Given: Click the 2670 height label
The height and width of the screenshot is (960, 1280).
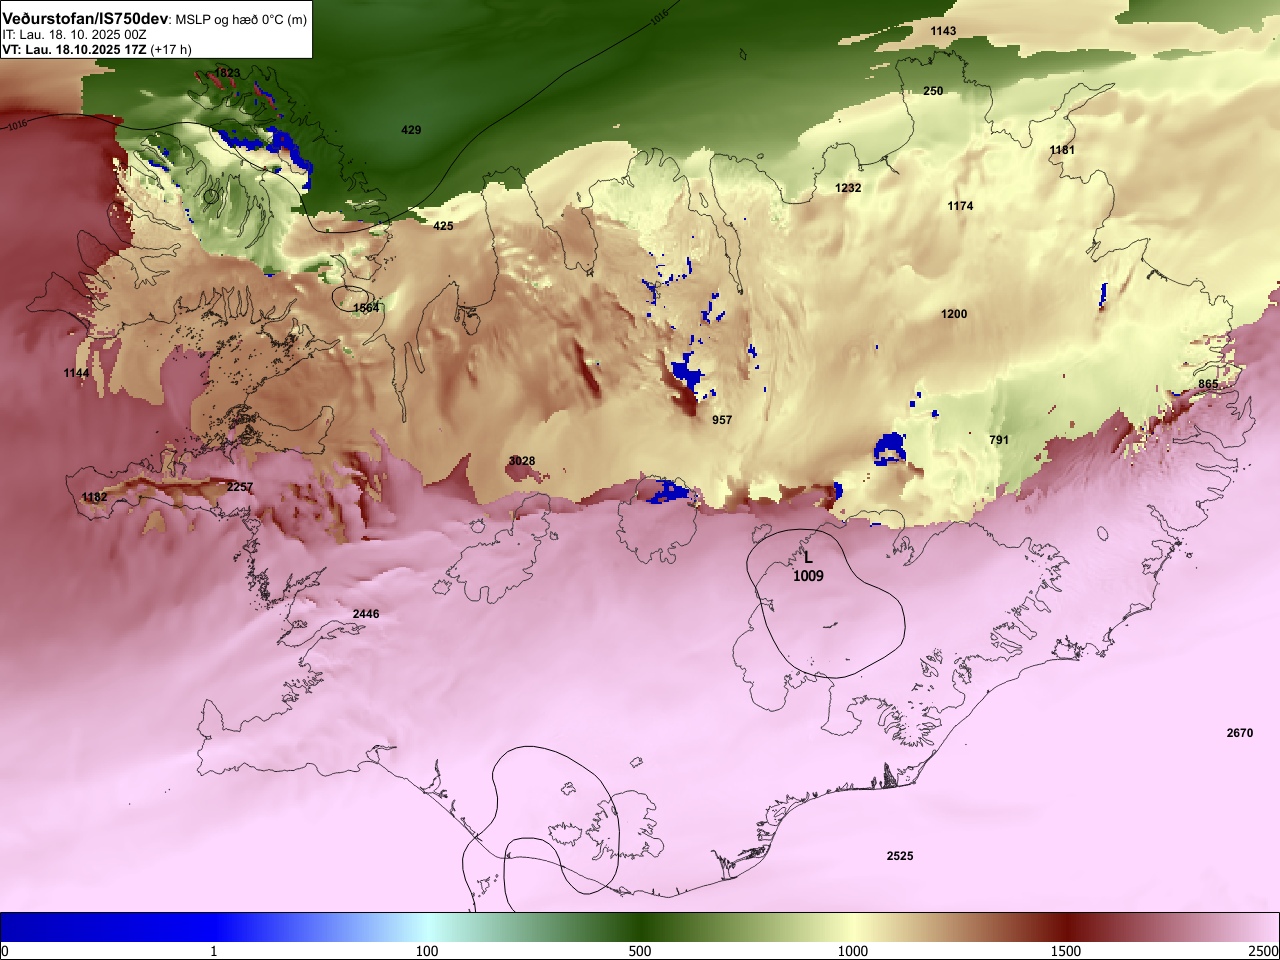Looking at the screenshot, I should tap(1239, 733).
